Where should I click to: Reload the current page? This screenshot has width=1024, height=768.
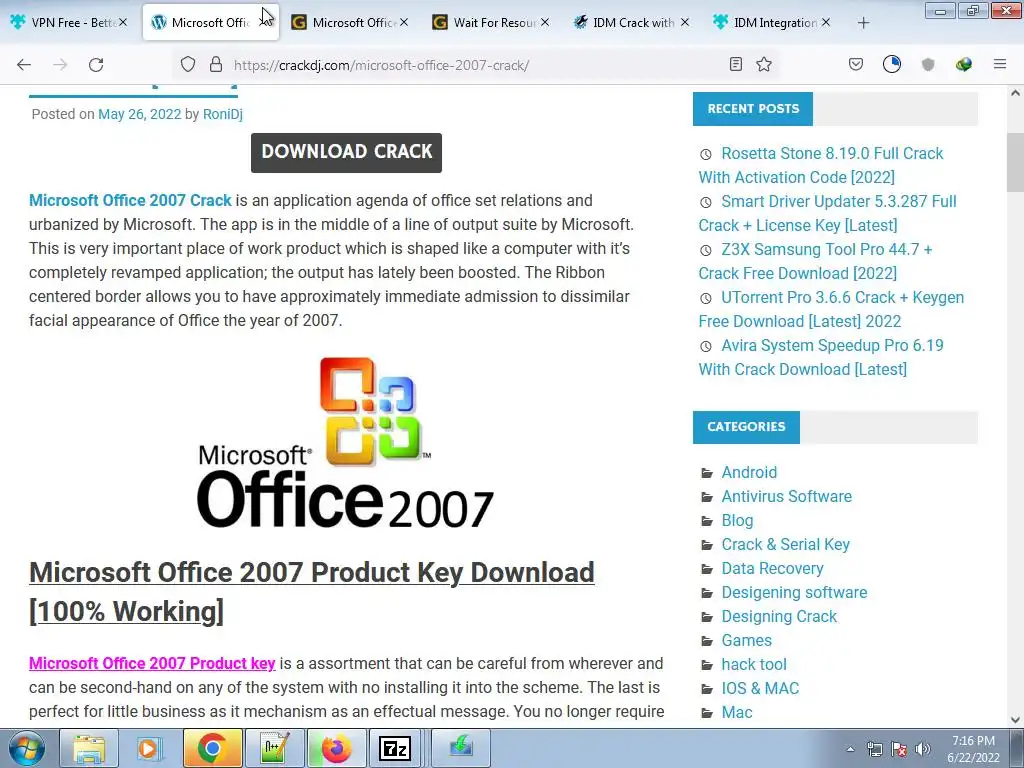(96, 65)
